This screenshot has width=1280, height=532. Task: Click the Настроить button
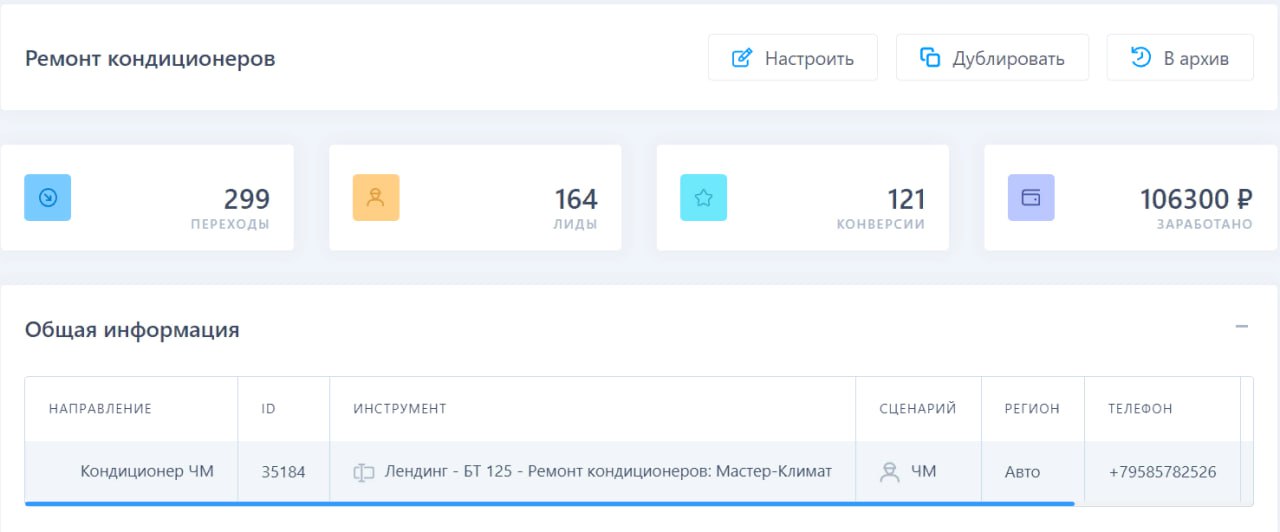(792, 58)
